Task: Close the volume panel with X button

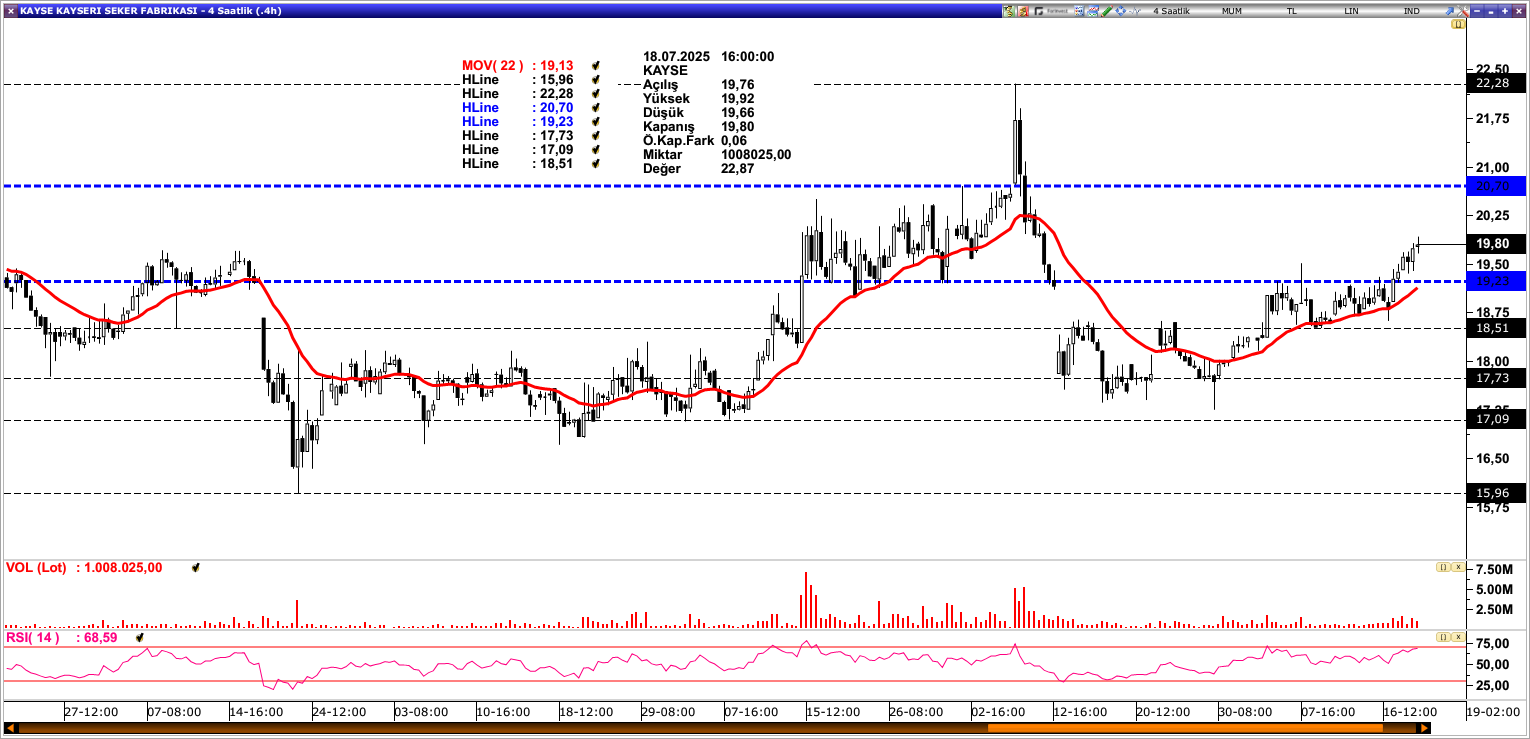Action: point(1458,567)
